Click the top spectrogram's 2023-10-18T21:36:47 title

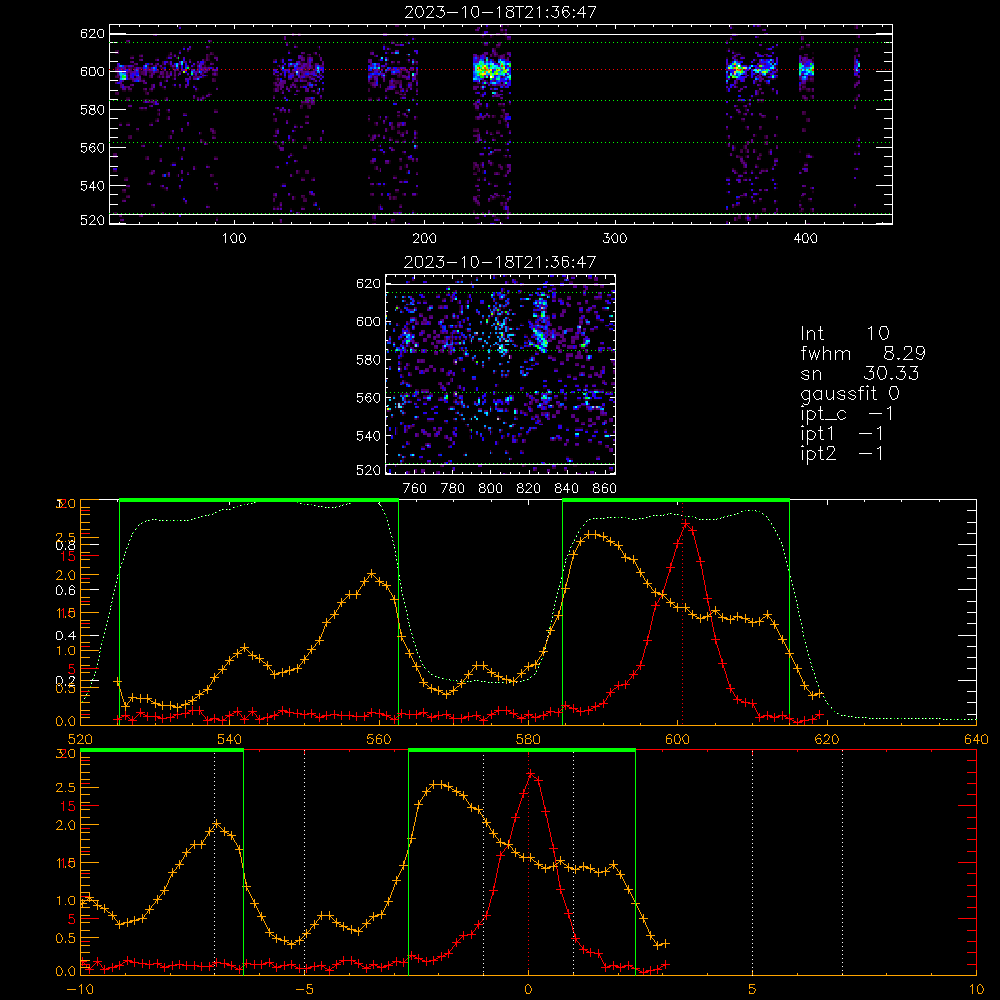pos(501,12)
